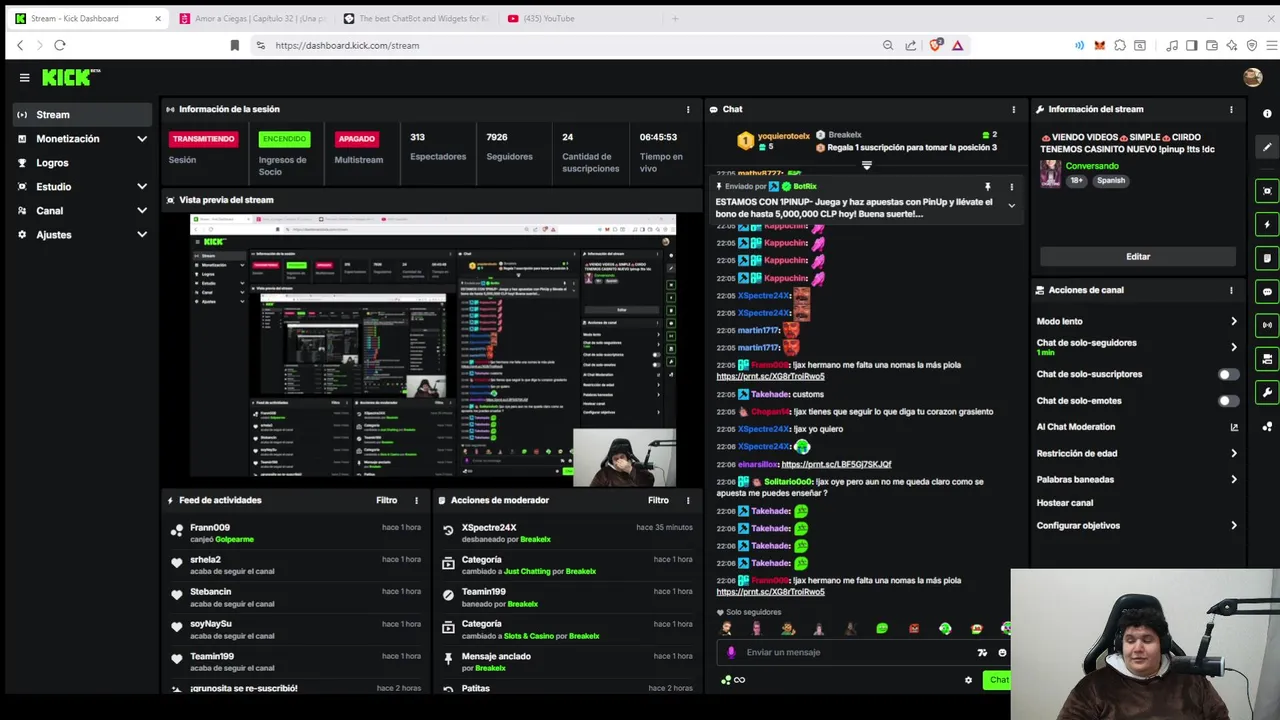1280x720 pixels.
Task: Select Logros in left sidebar
Action: [83, 163]
